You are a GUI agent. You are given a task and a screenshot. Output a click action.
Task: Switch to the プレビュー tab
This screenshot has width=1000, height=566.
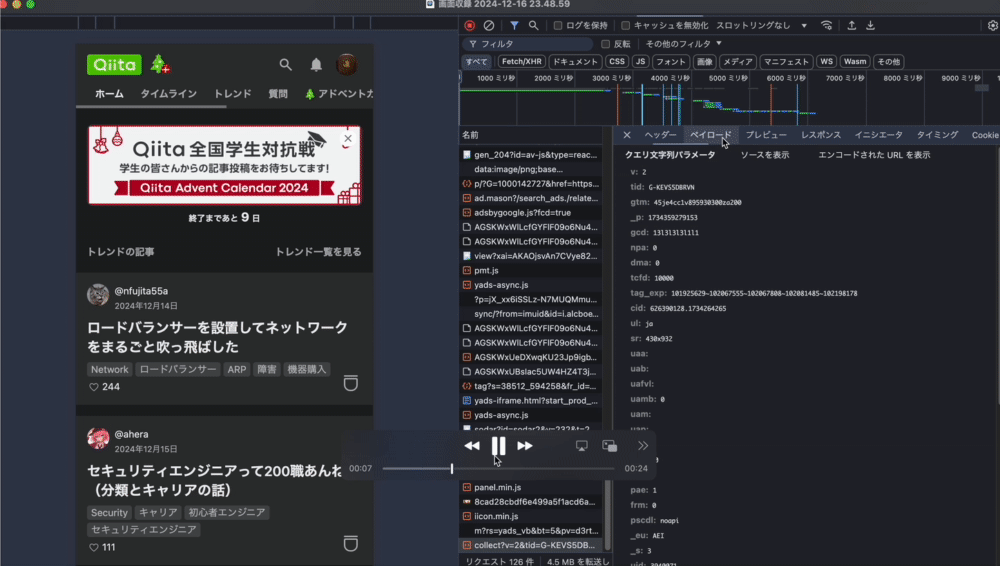point(766,135)
